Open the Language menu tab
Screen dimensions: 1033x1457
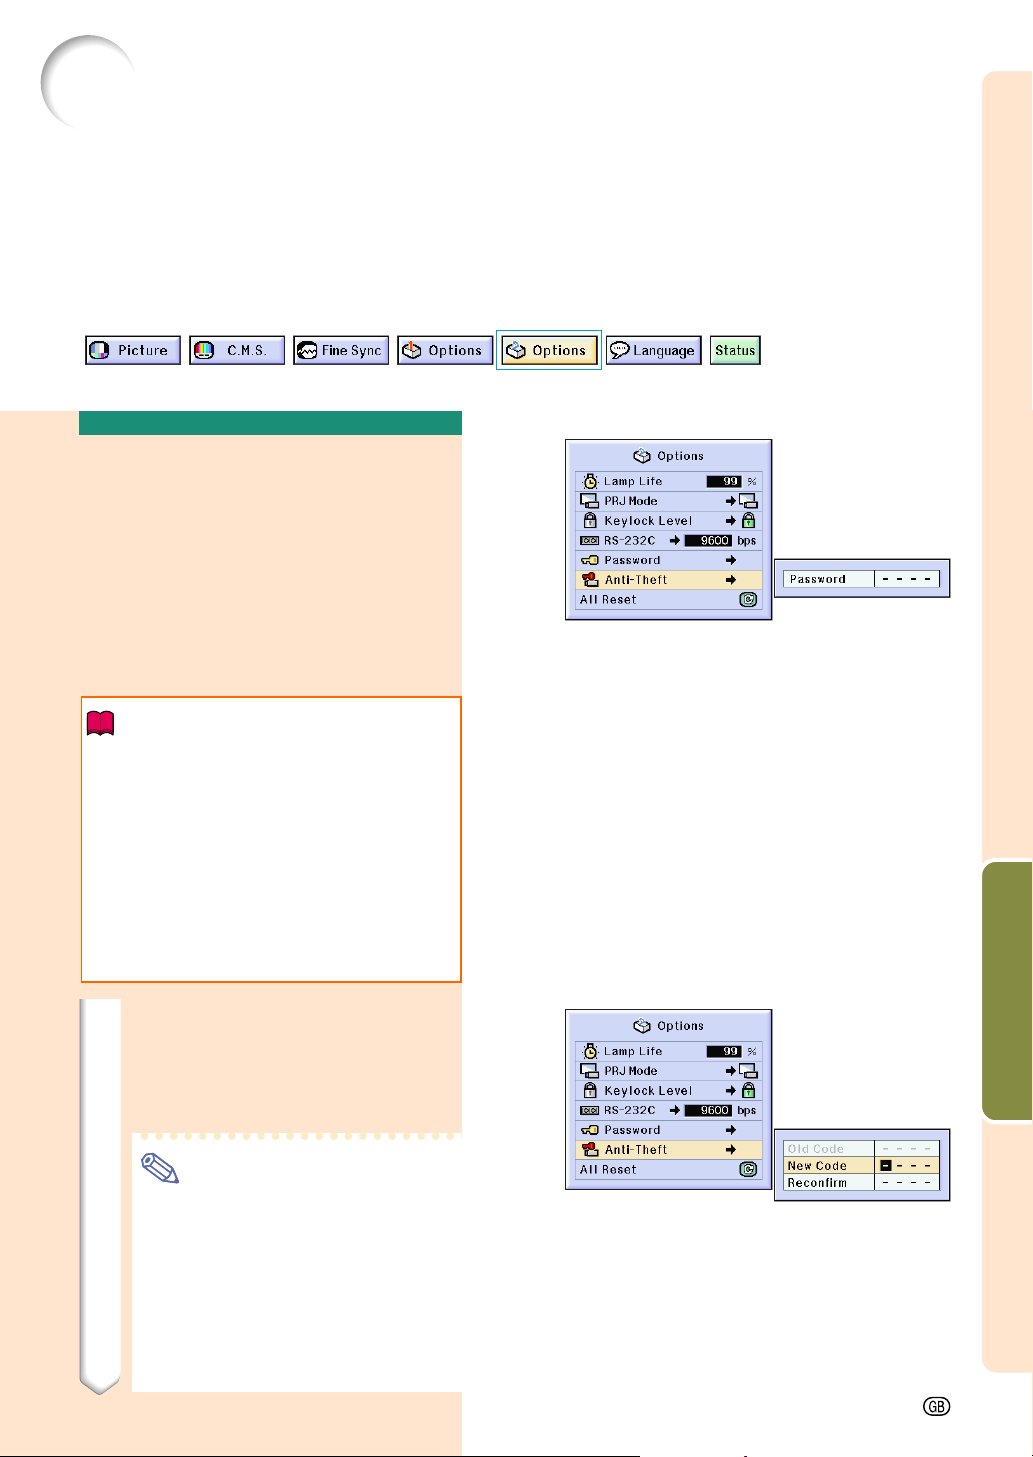pyautogui.click(x=654, y=350)
